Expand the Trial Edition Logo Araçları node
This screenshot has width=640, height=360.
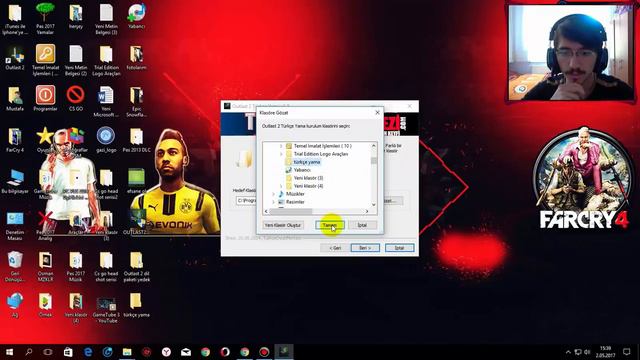tap(281, 154)
